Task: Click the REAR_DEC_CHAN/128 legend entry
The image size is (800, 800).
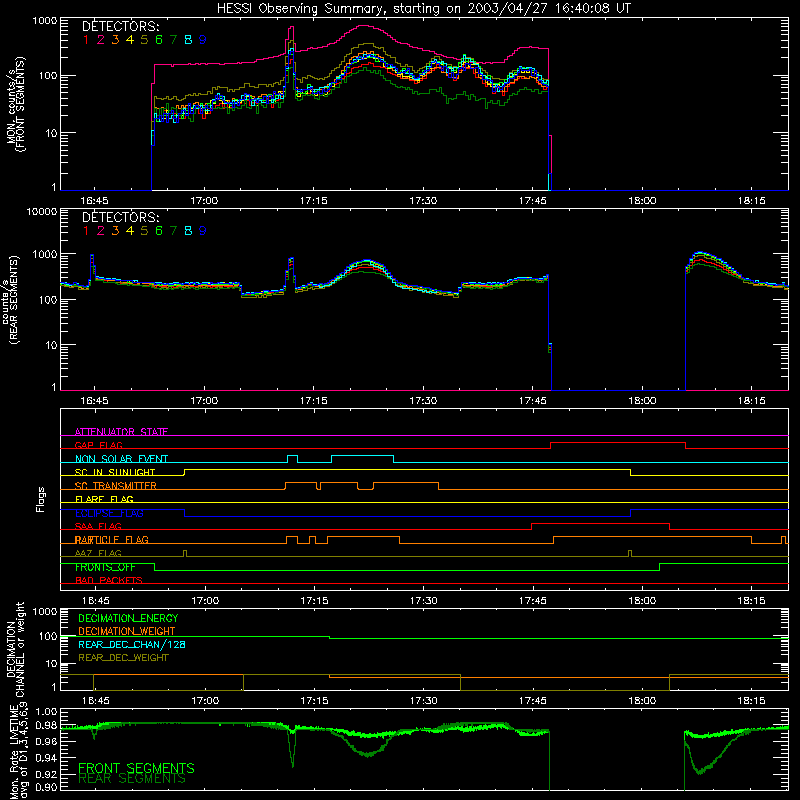Action: (132, 644)
